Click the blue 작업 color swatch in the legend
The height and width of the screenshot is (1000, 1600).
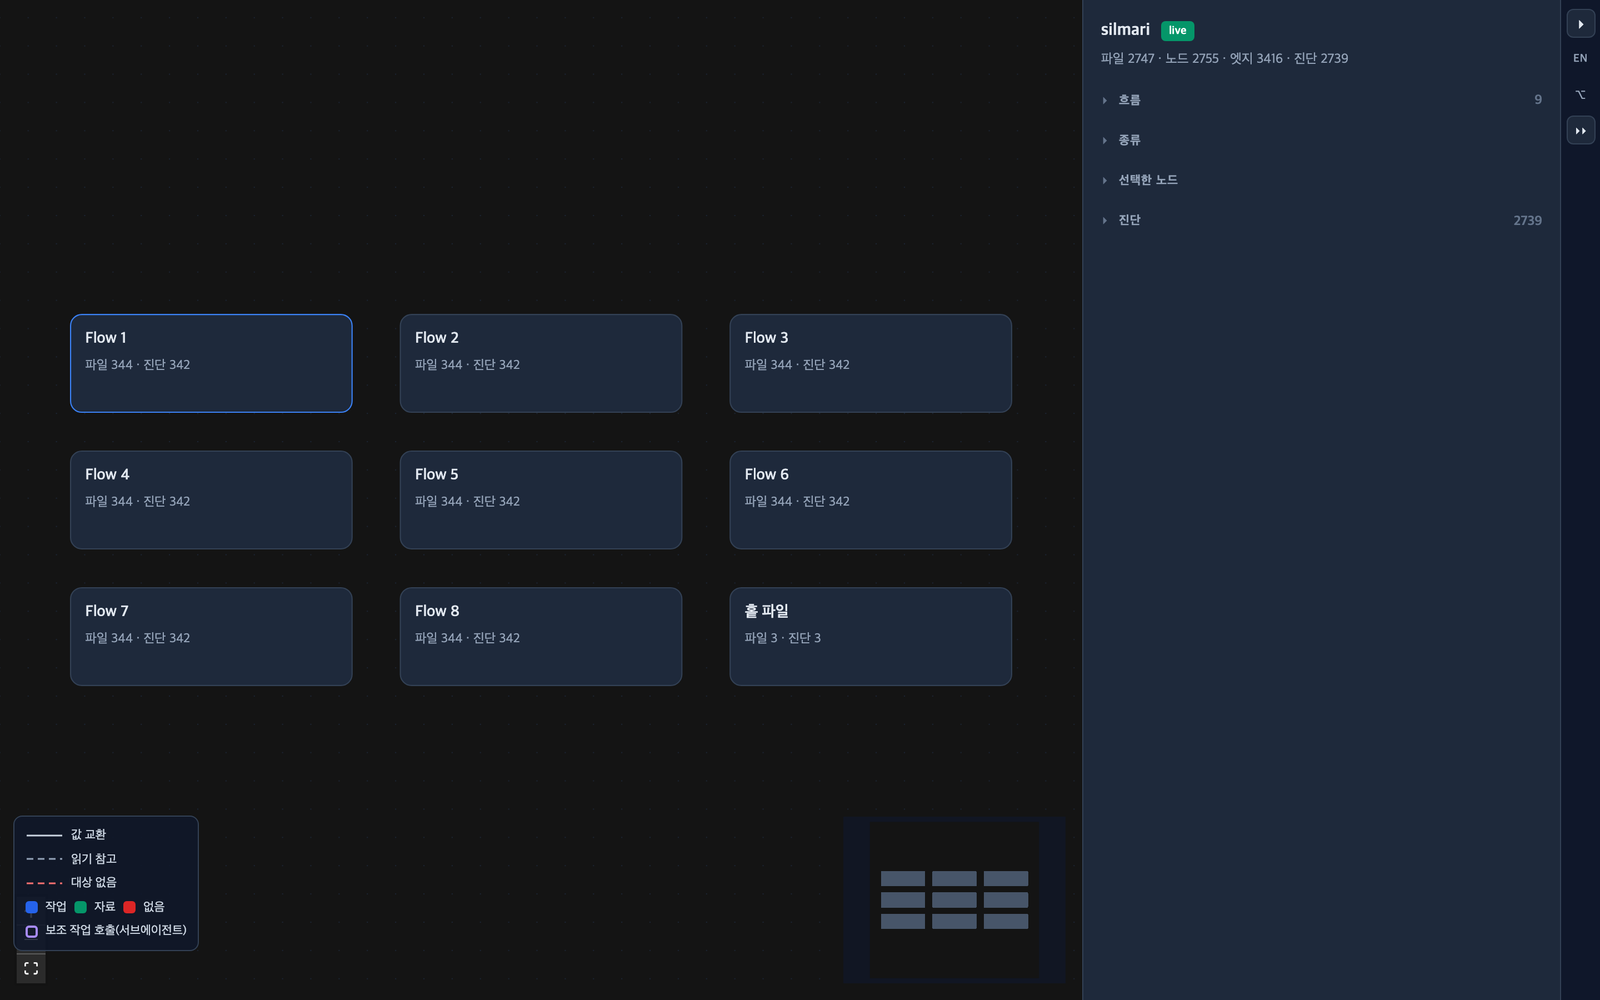[32, 907]
